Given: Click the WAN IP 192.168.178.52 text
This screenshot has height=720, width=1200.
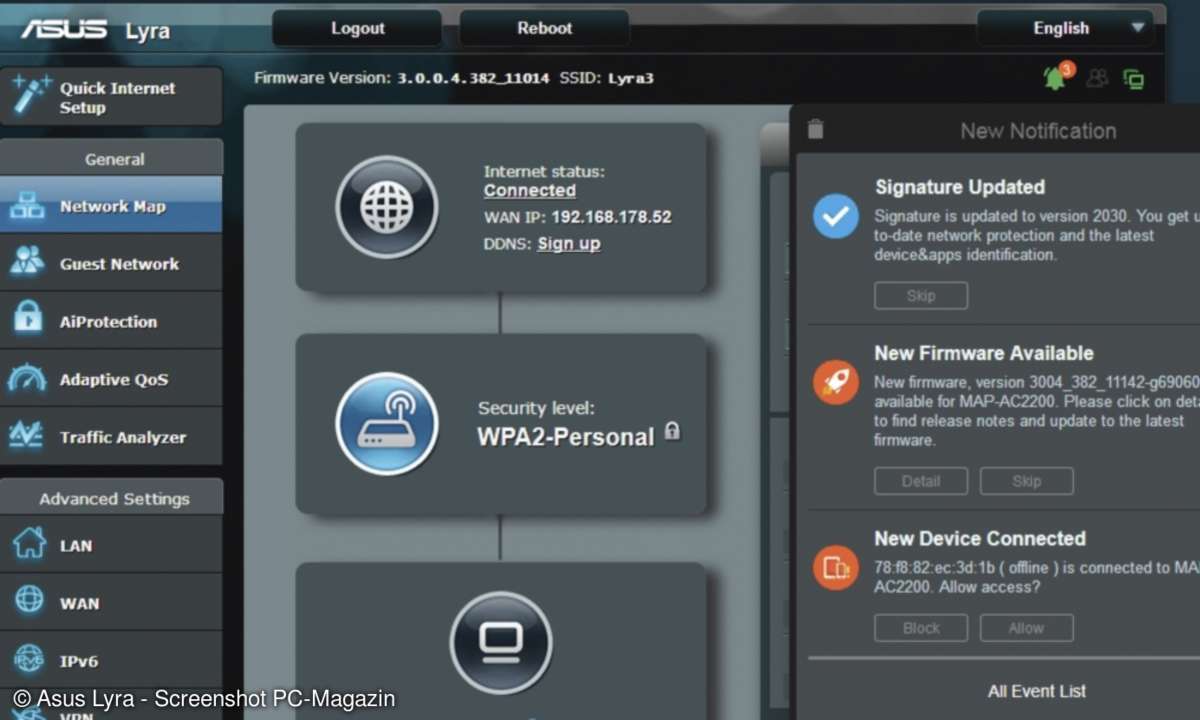Looking at the screenshot, I should click(x=612, y=216).
